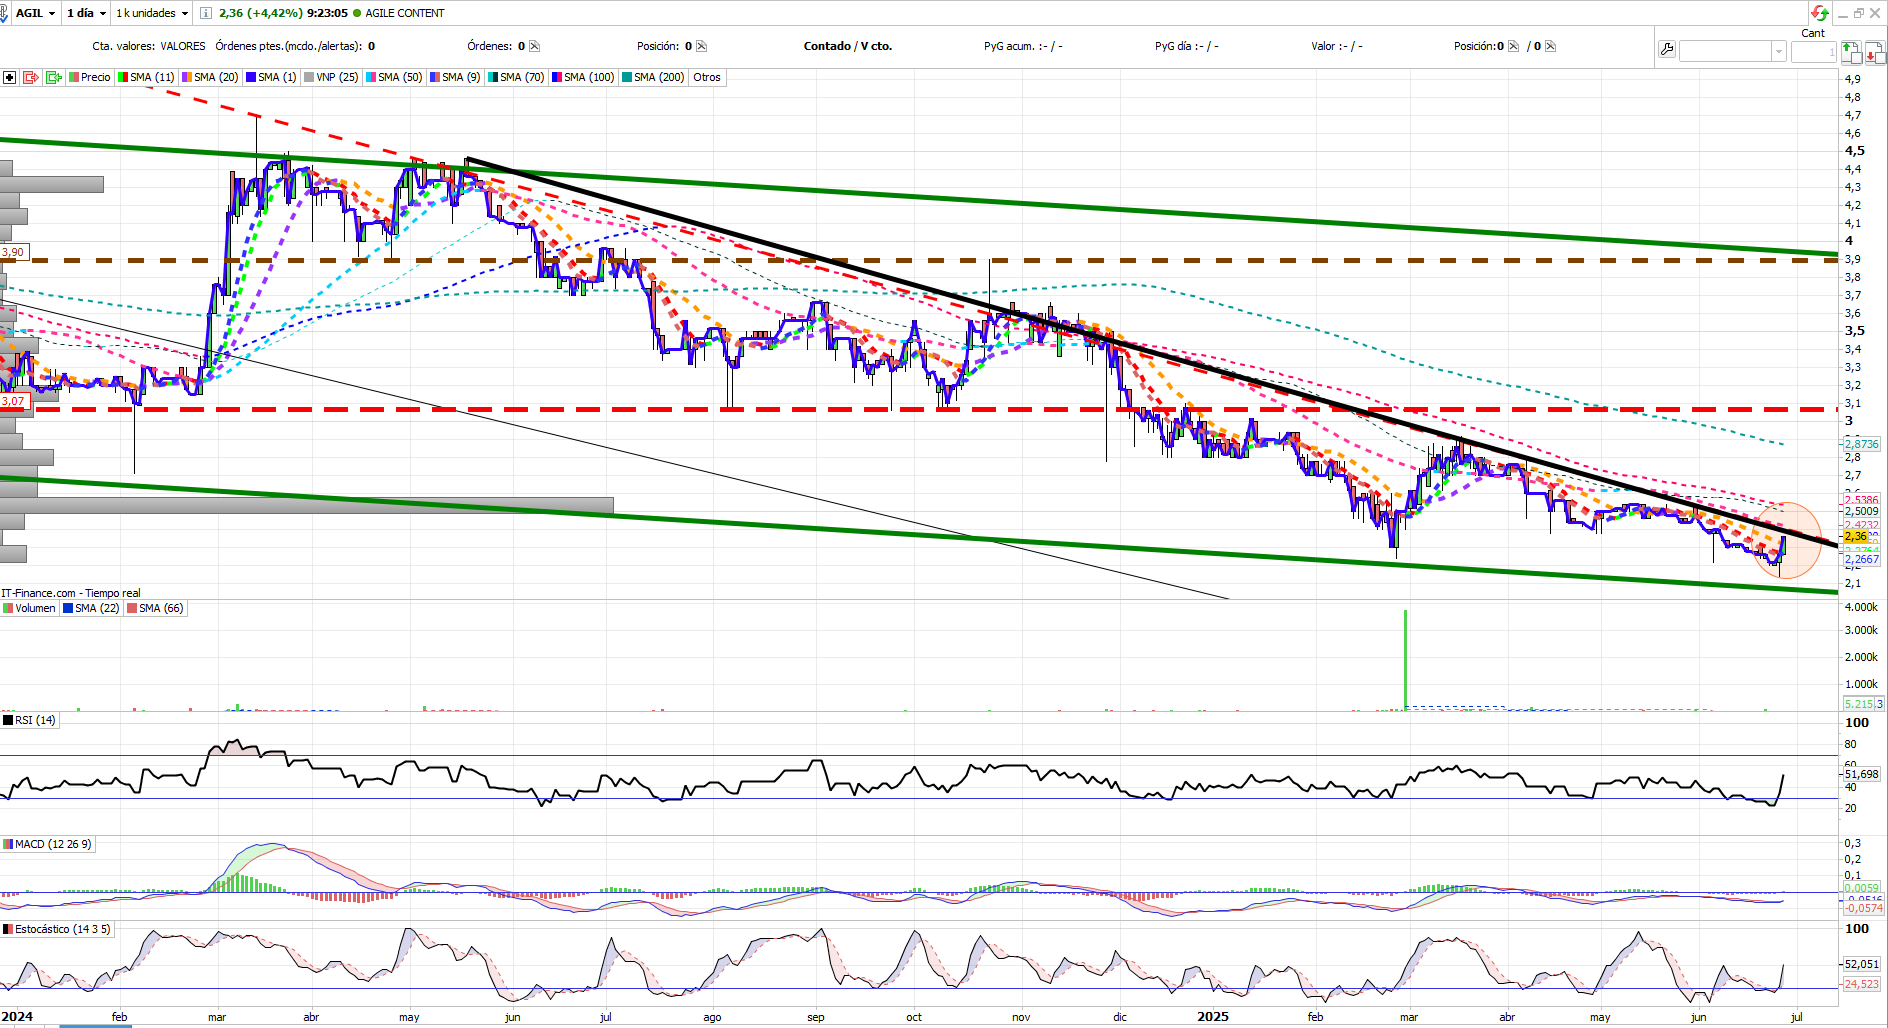
Task: Click the Cta. valores: VALORES text
Action: pos(149,46)
